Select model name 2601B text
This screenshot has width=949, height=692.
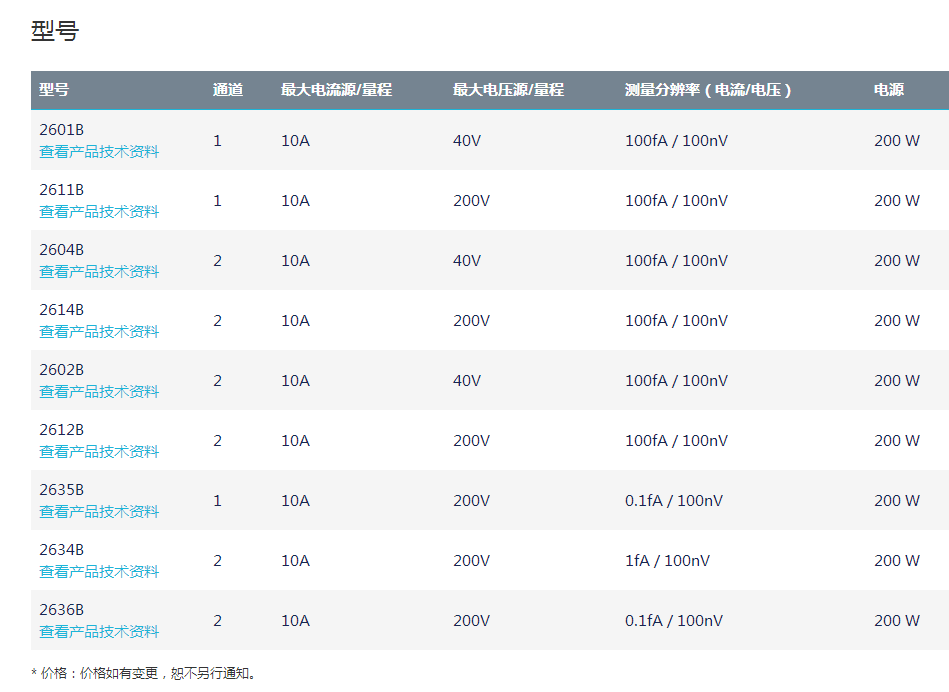(62, 130)
